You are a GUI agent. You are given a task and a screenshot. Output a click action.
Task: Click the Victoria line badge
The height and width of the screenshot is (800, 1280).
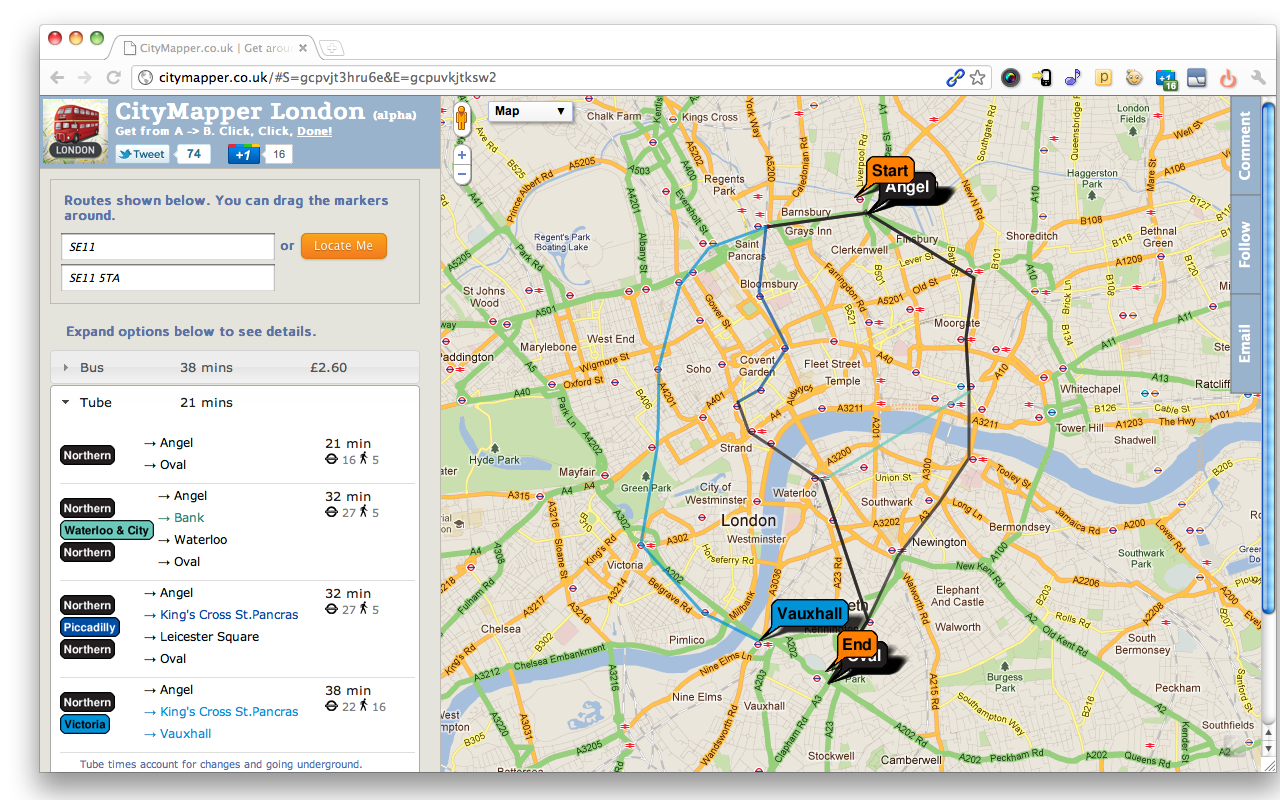click(85, 724)
